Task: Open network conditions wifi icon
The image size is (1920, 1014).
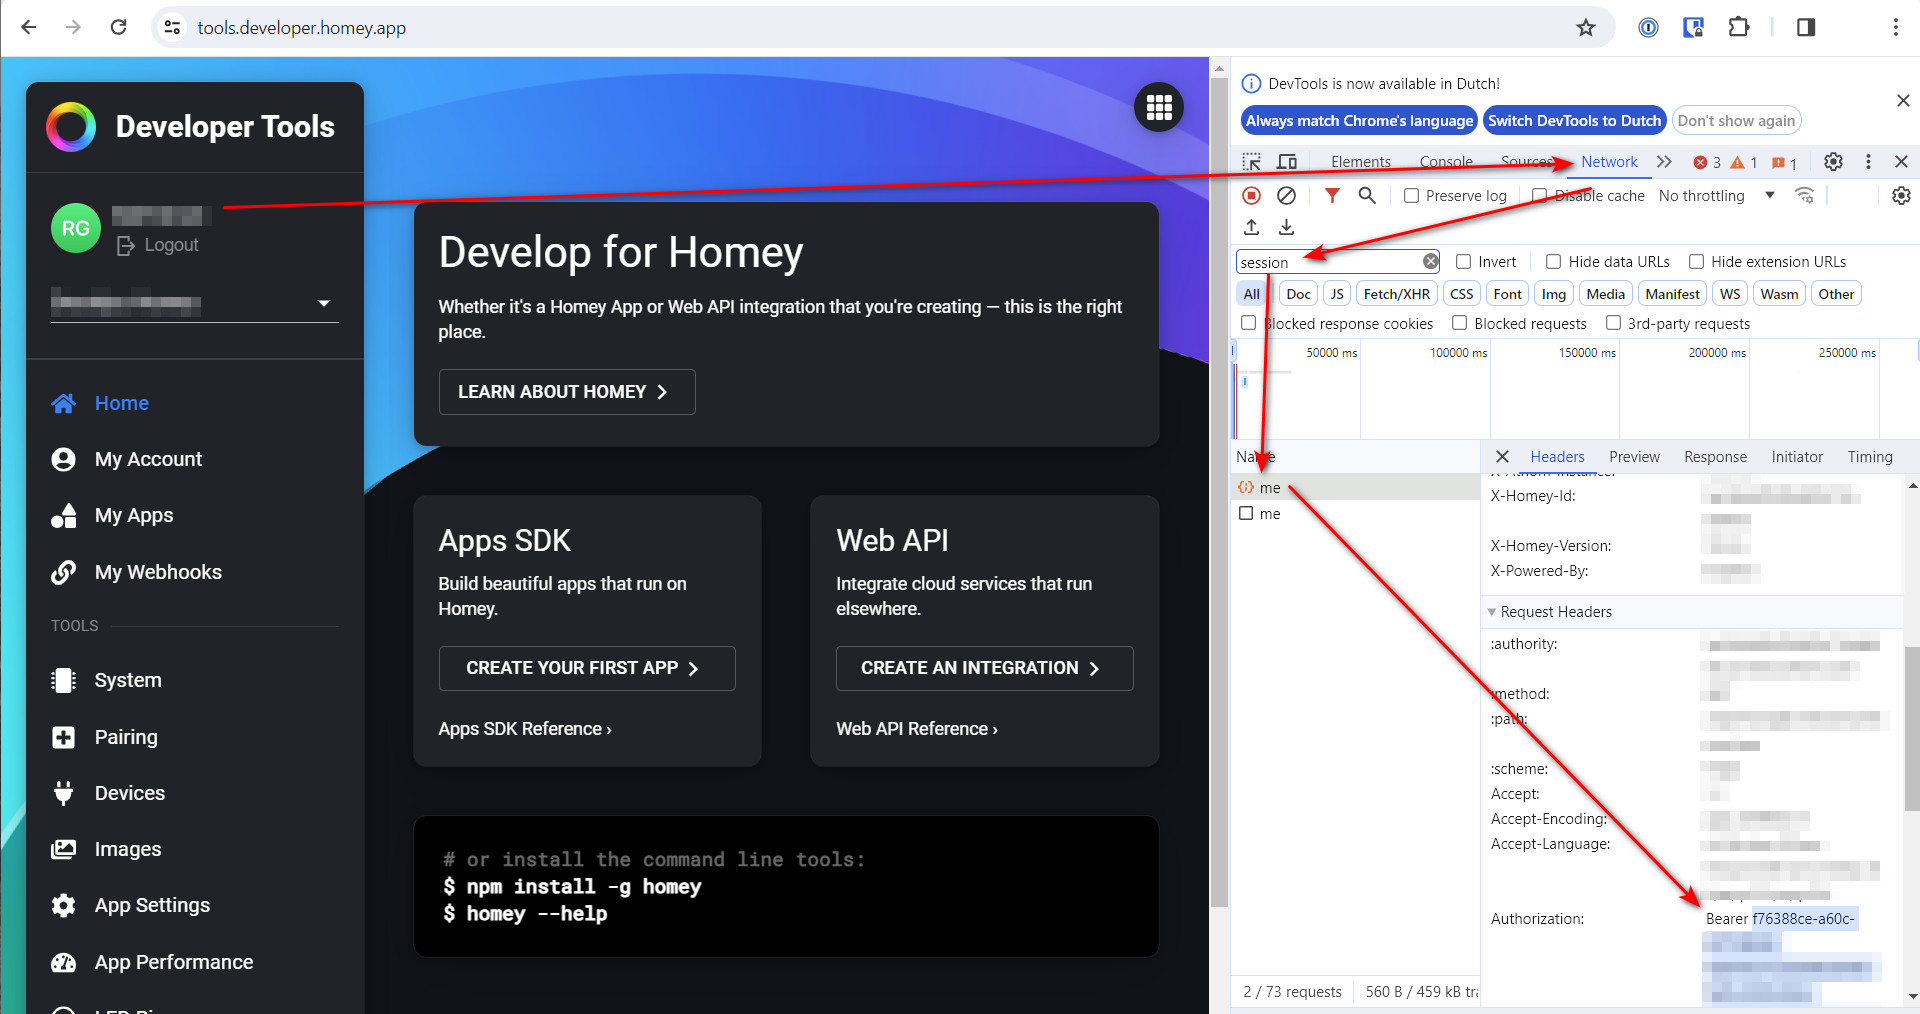Action: click(1805, 196)
